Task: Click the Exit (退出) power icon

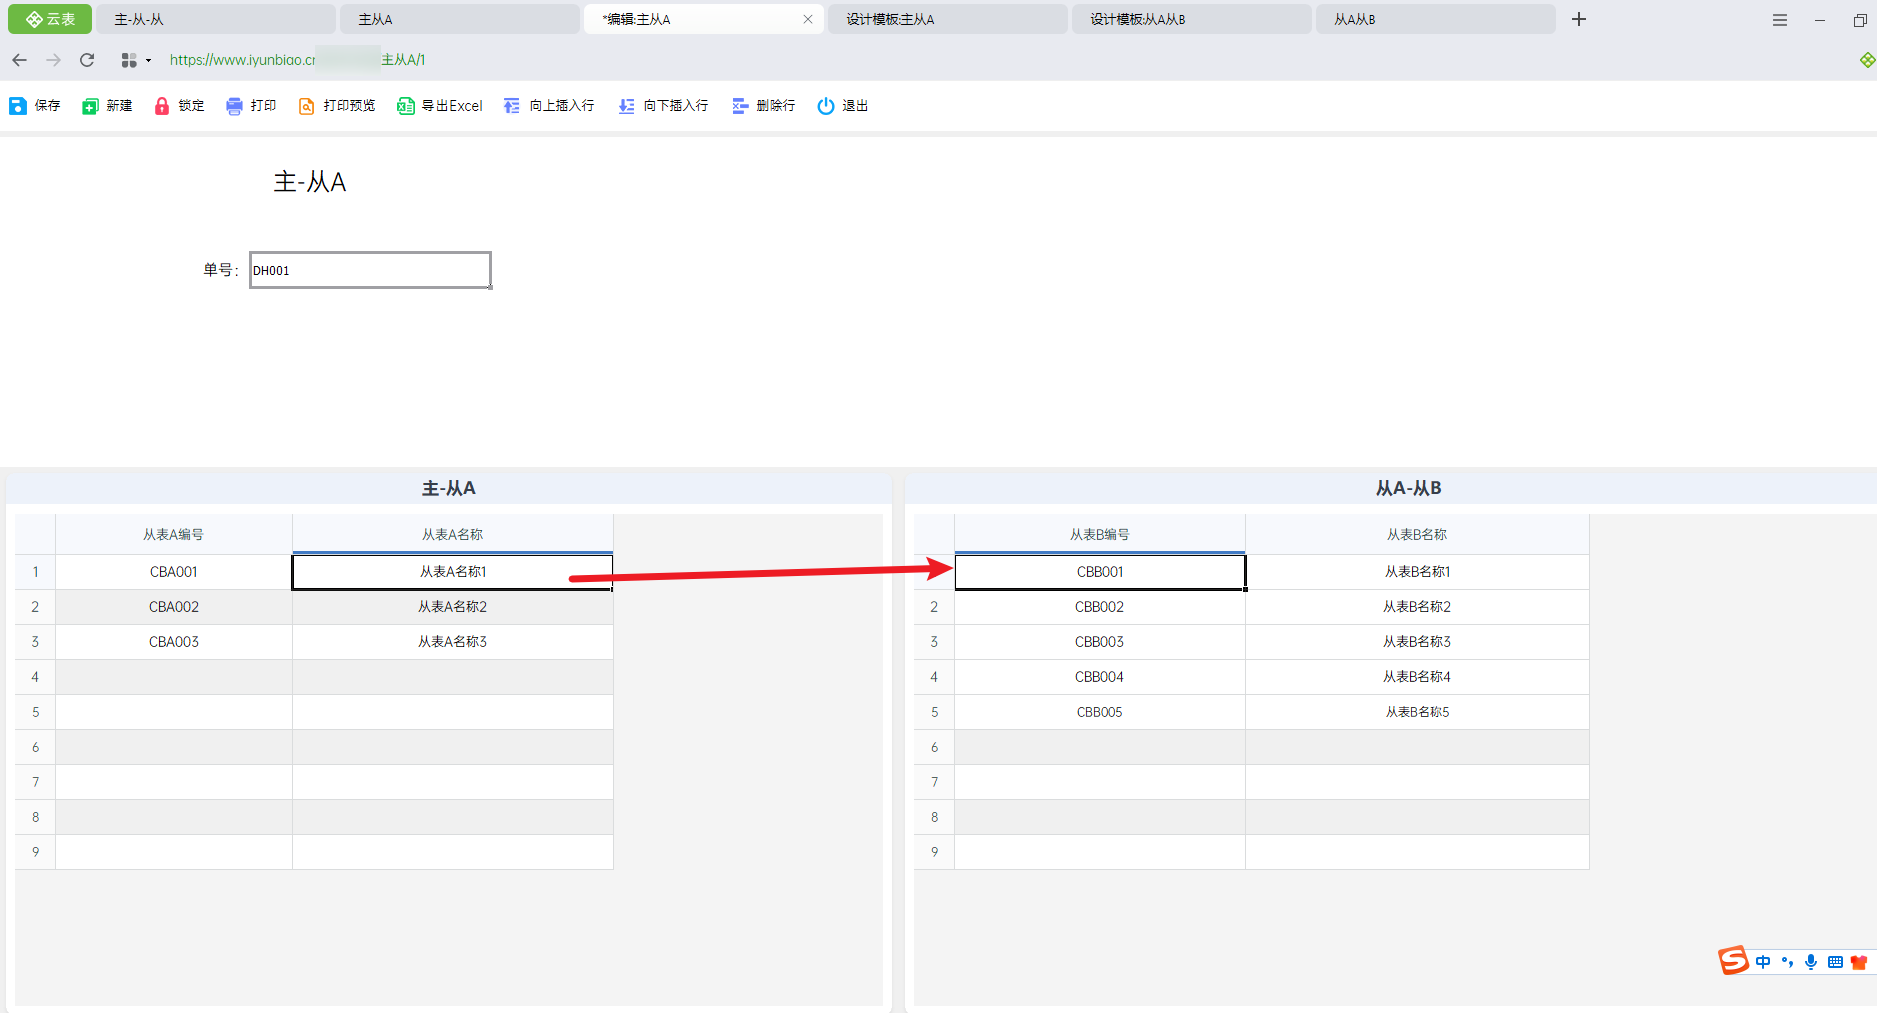Action: [x=826, y=106]
